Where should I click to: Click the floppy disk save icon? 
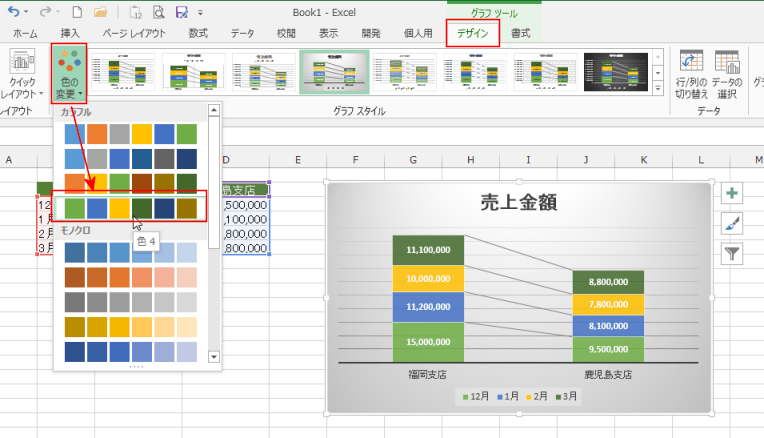point(182,13)
